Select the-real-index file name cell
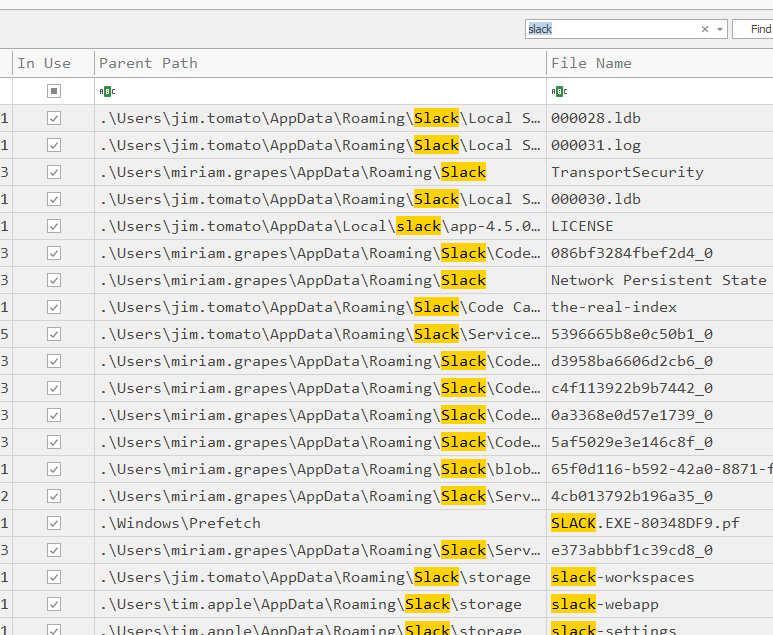 coord(614,307)
